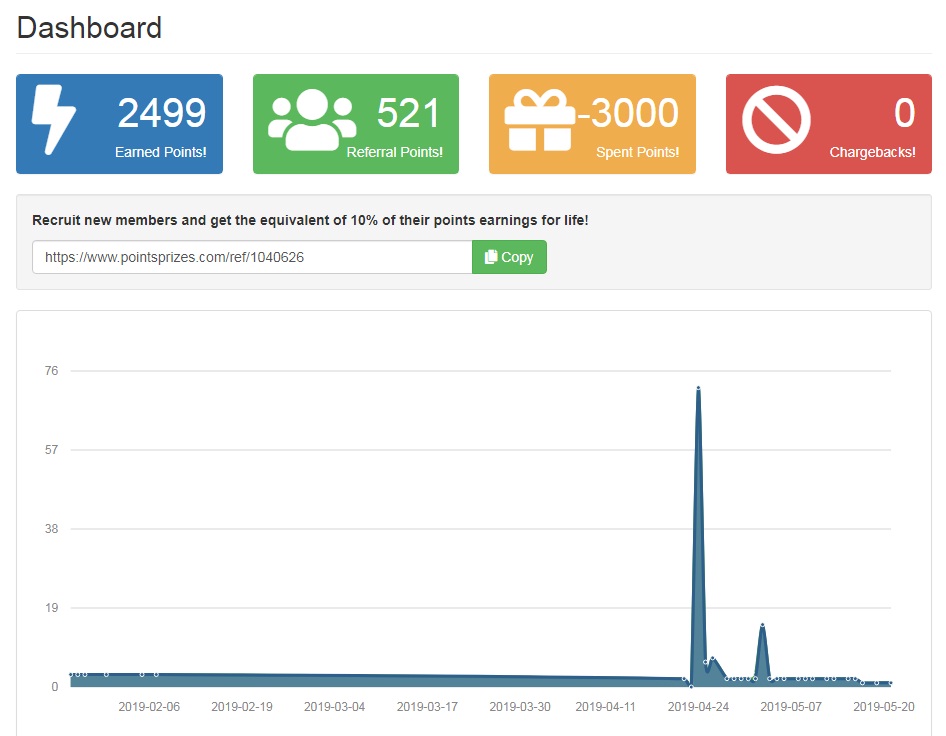Click the Chargebacks! label
Screen dimensions: 946x736
click(872, 153)
